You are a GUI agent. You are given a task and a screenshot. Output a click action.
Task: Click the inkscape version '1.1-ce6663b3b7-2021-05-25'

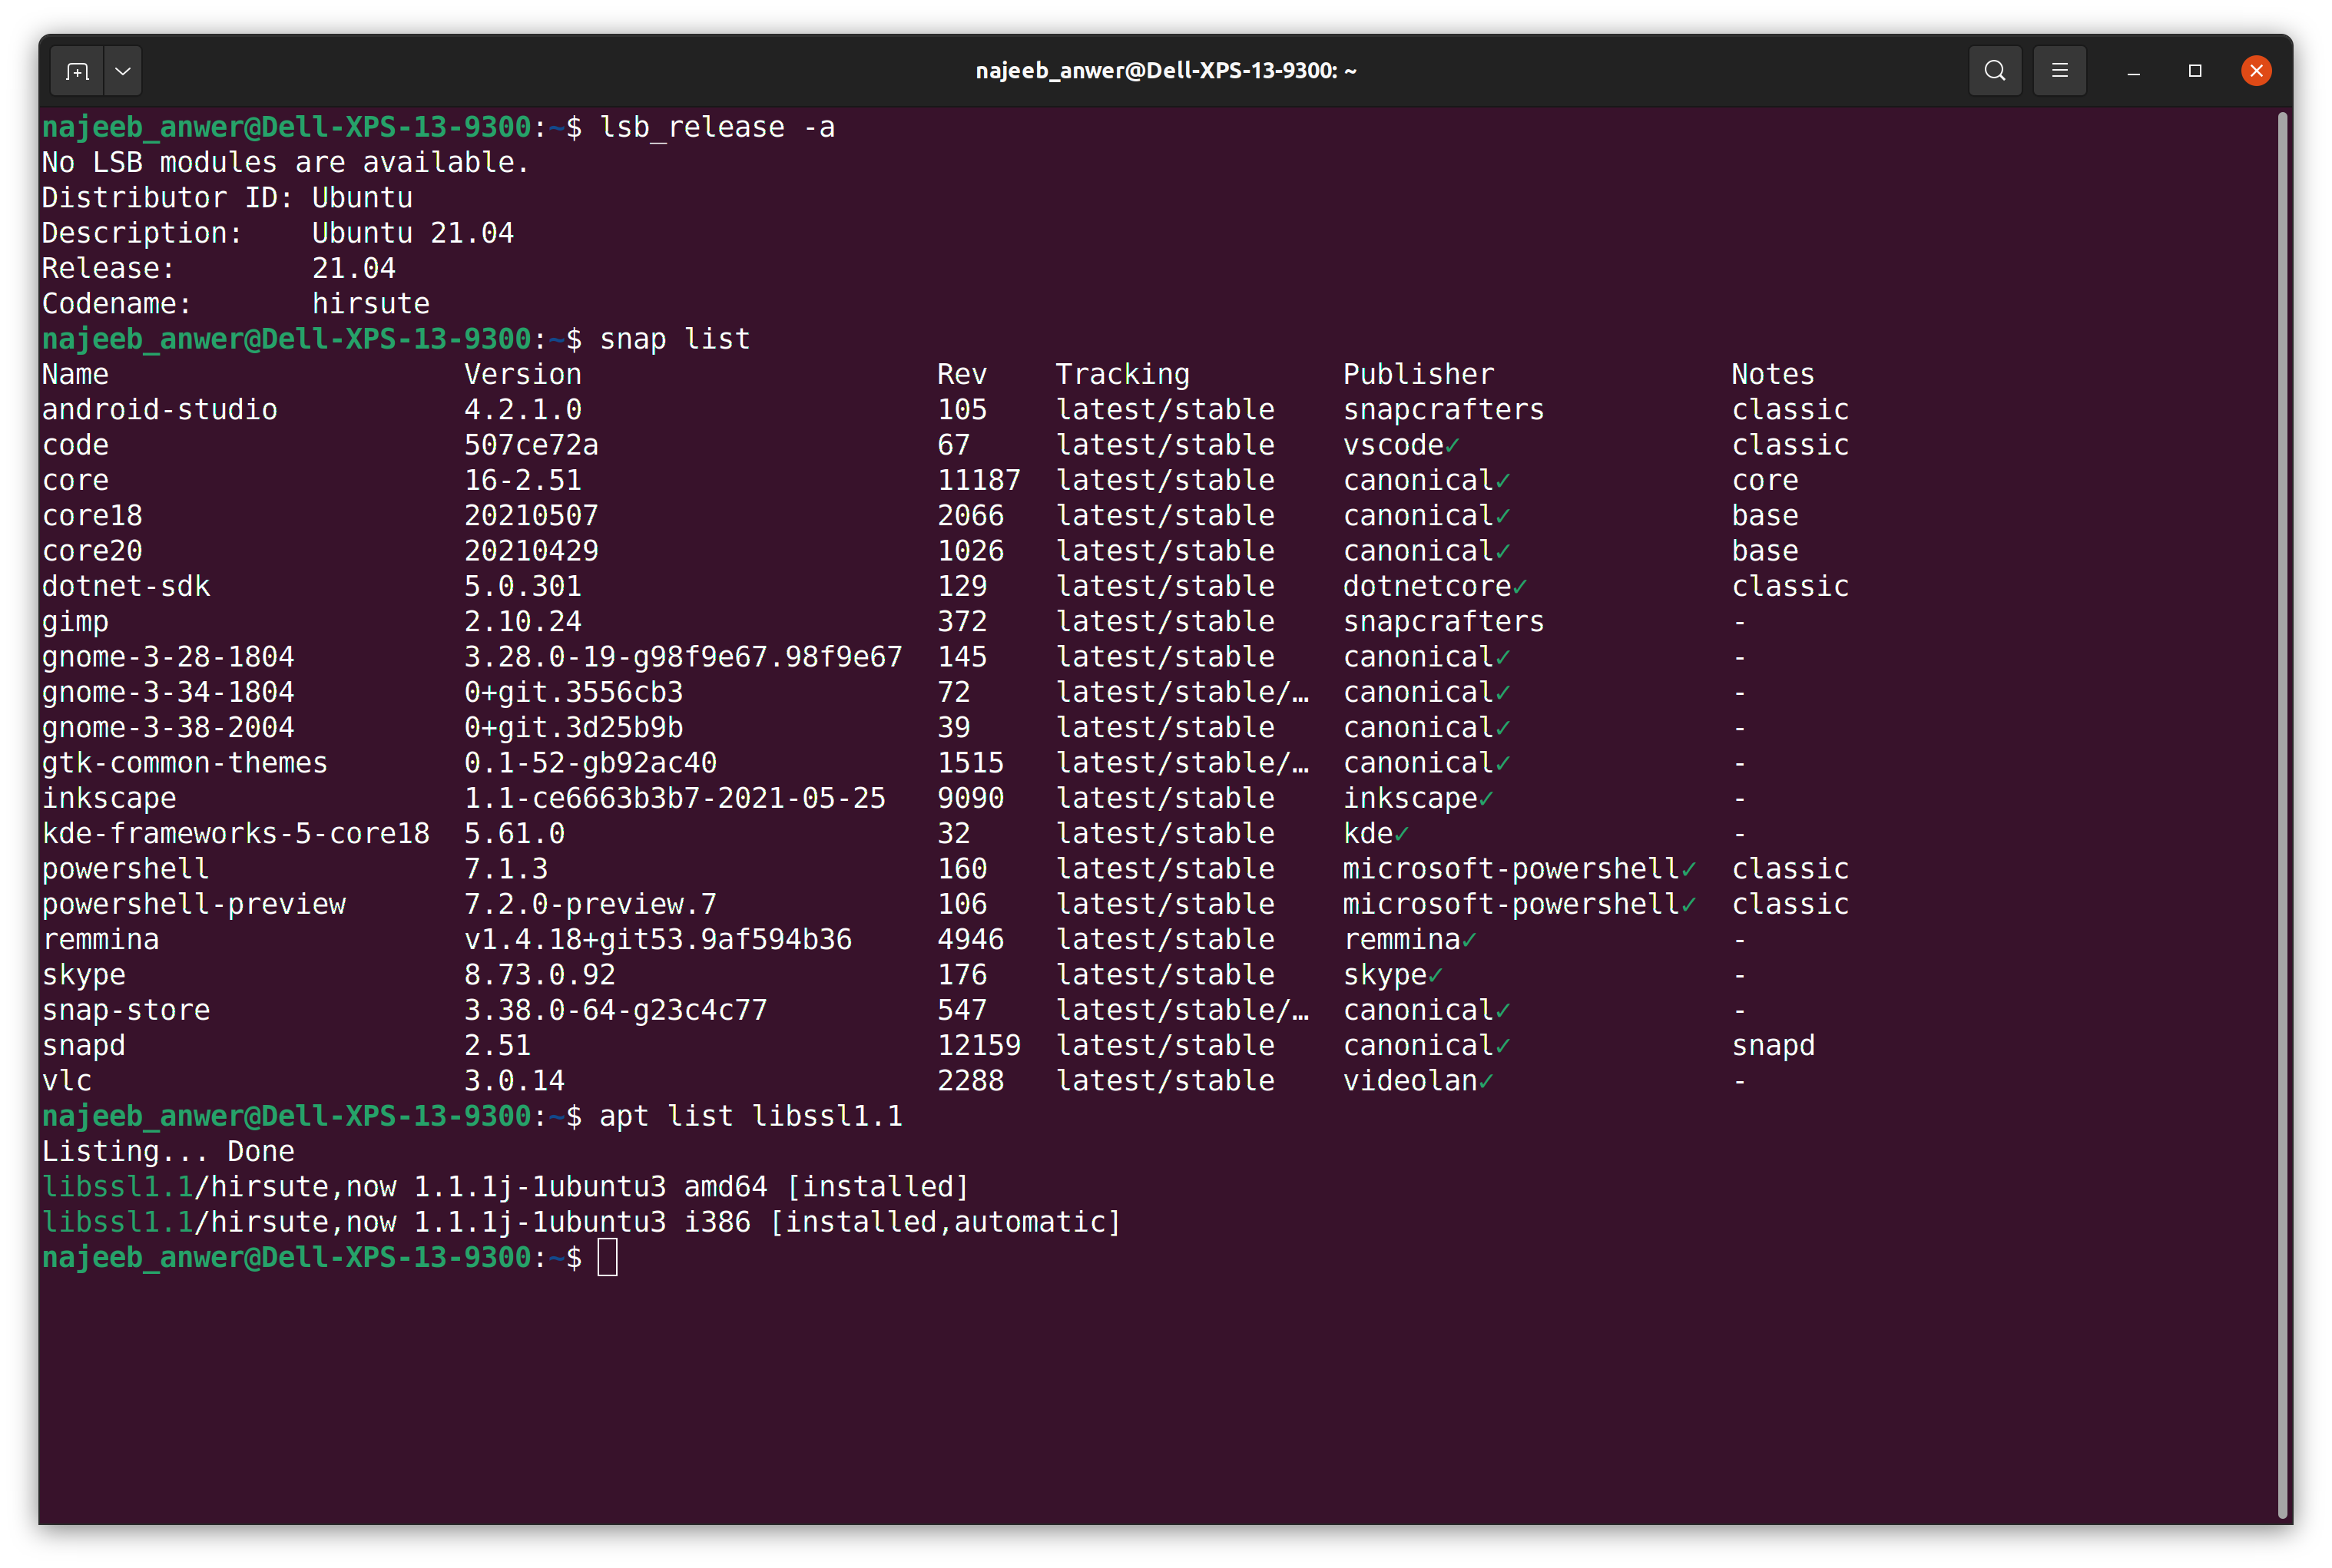(674, 798)
